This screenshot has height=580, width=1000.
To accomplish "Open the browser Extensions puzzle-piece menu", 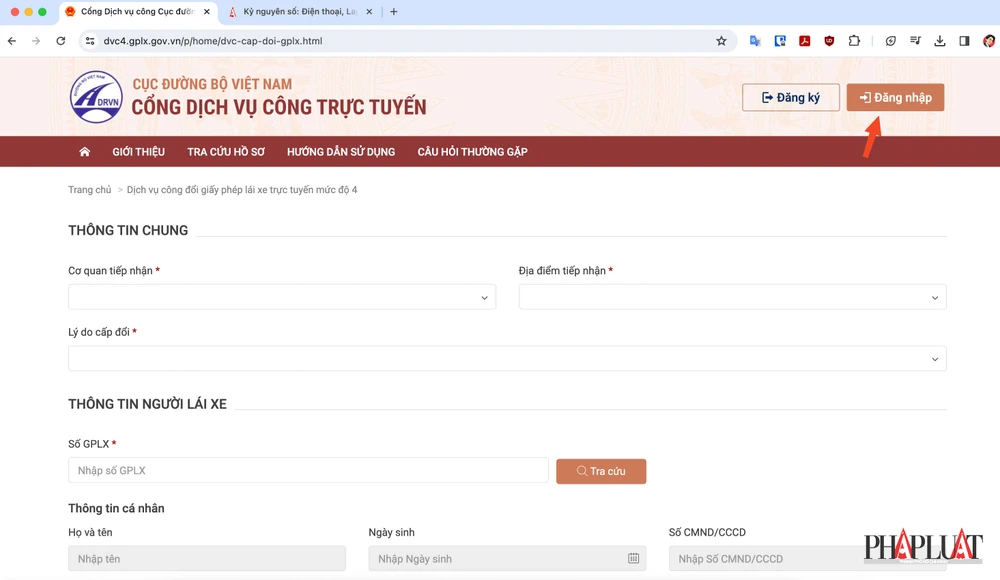I will click(x=853, y=41).
